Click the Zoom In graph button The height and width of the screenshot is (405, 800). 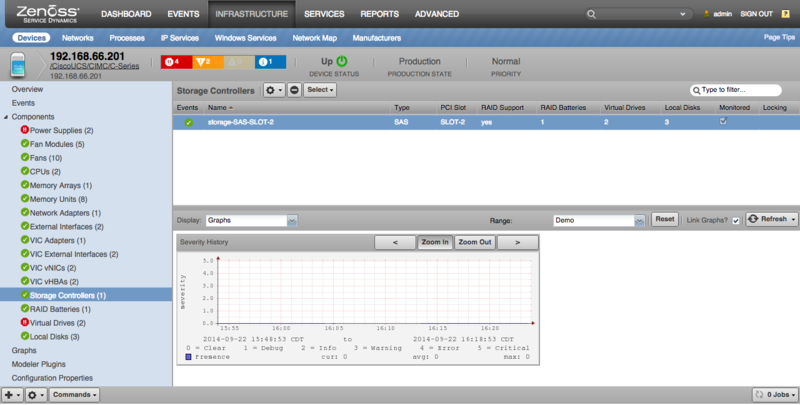(x=435, y=242)
